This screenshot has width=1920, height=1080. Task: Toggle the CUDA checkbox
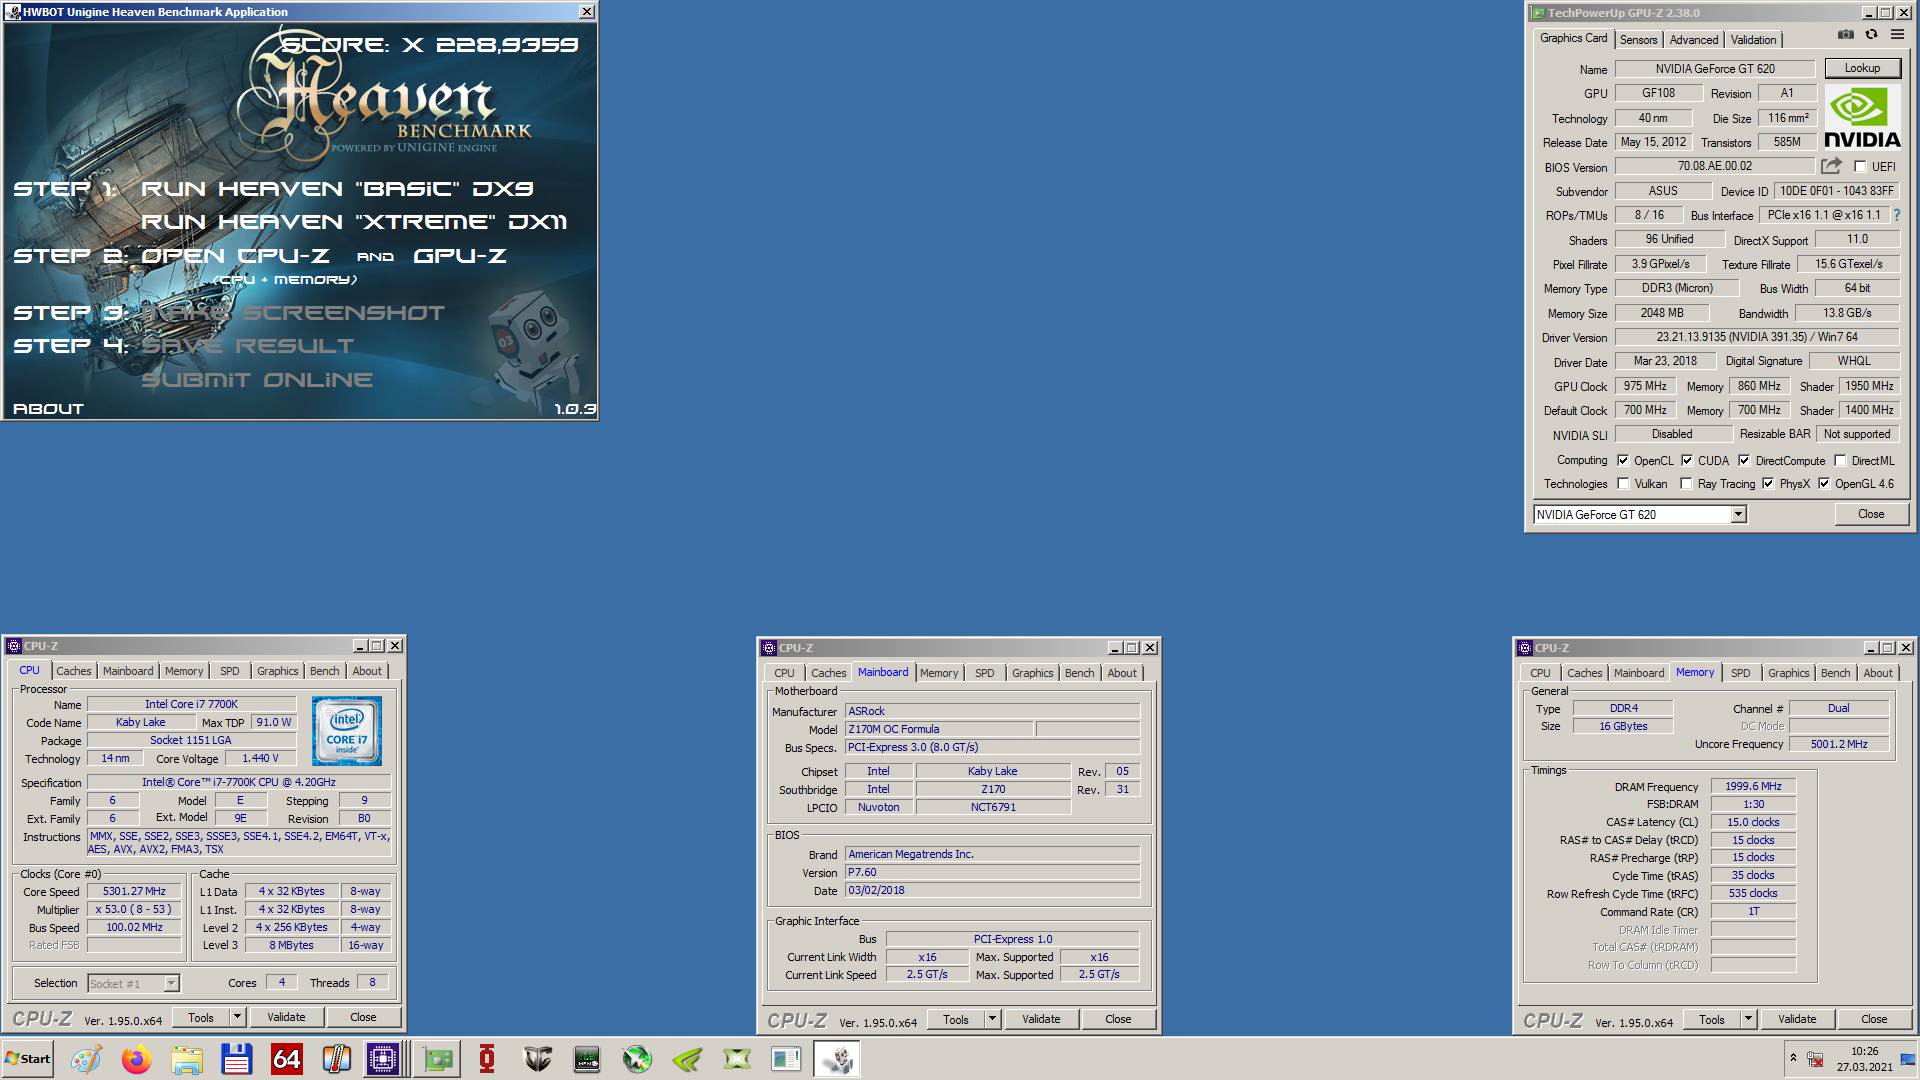click(1687, 461)
